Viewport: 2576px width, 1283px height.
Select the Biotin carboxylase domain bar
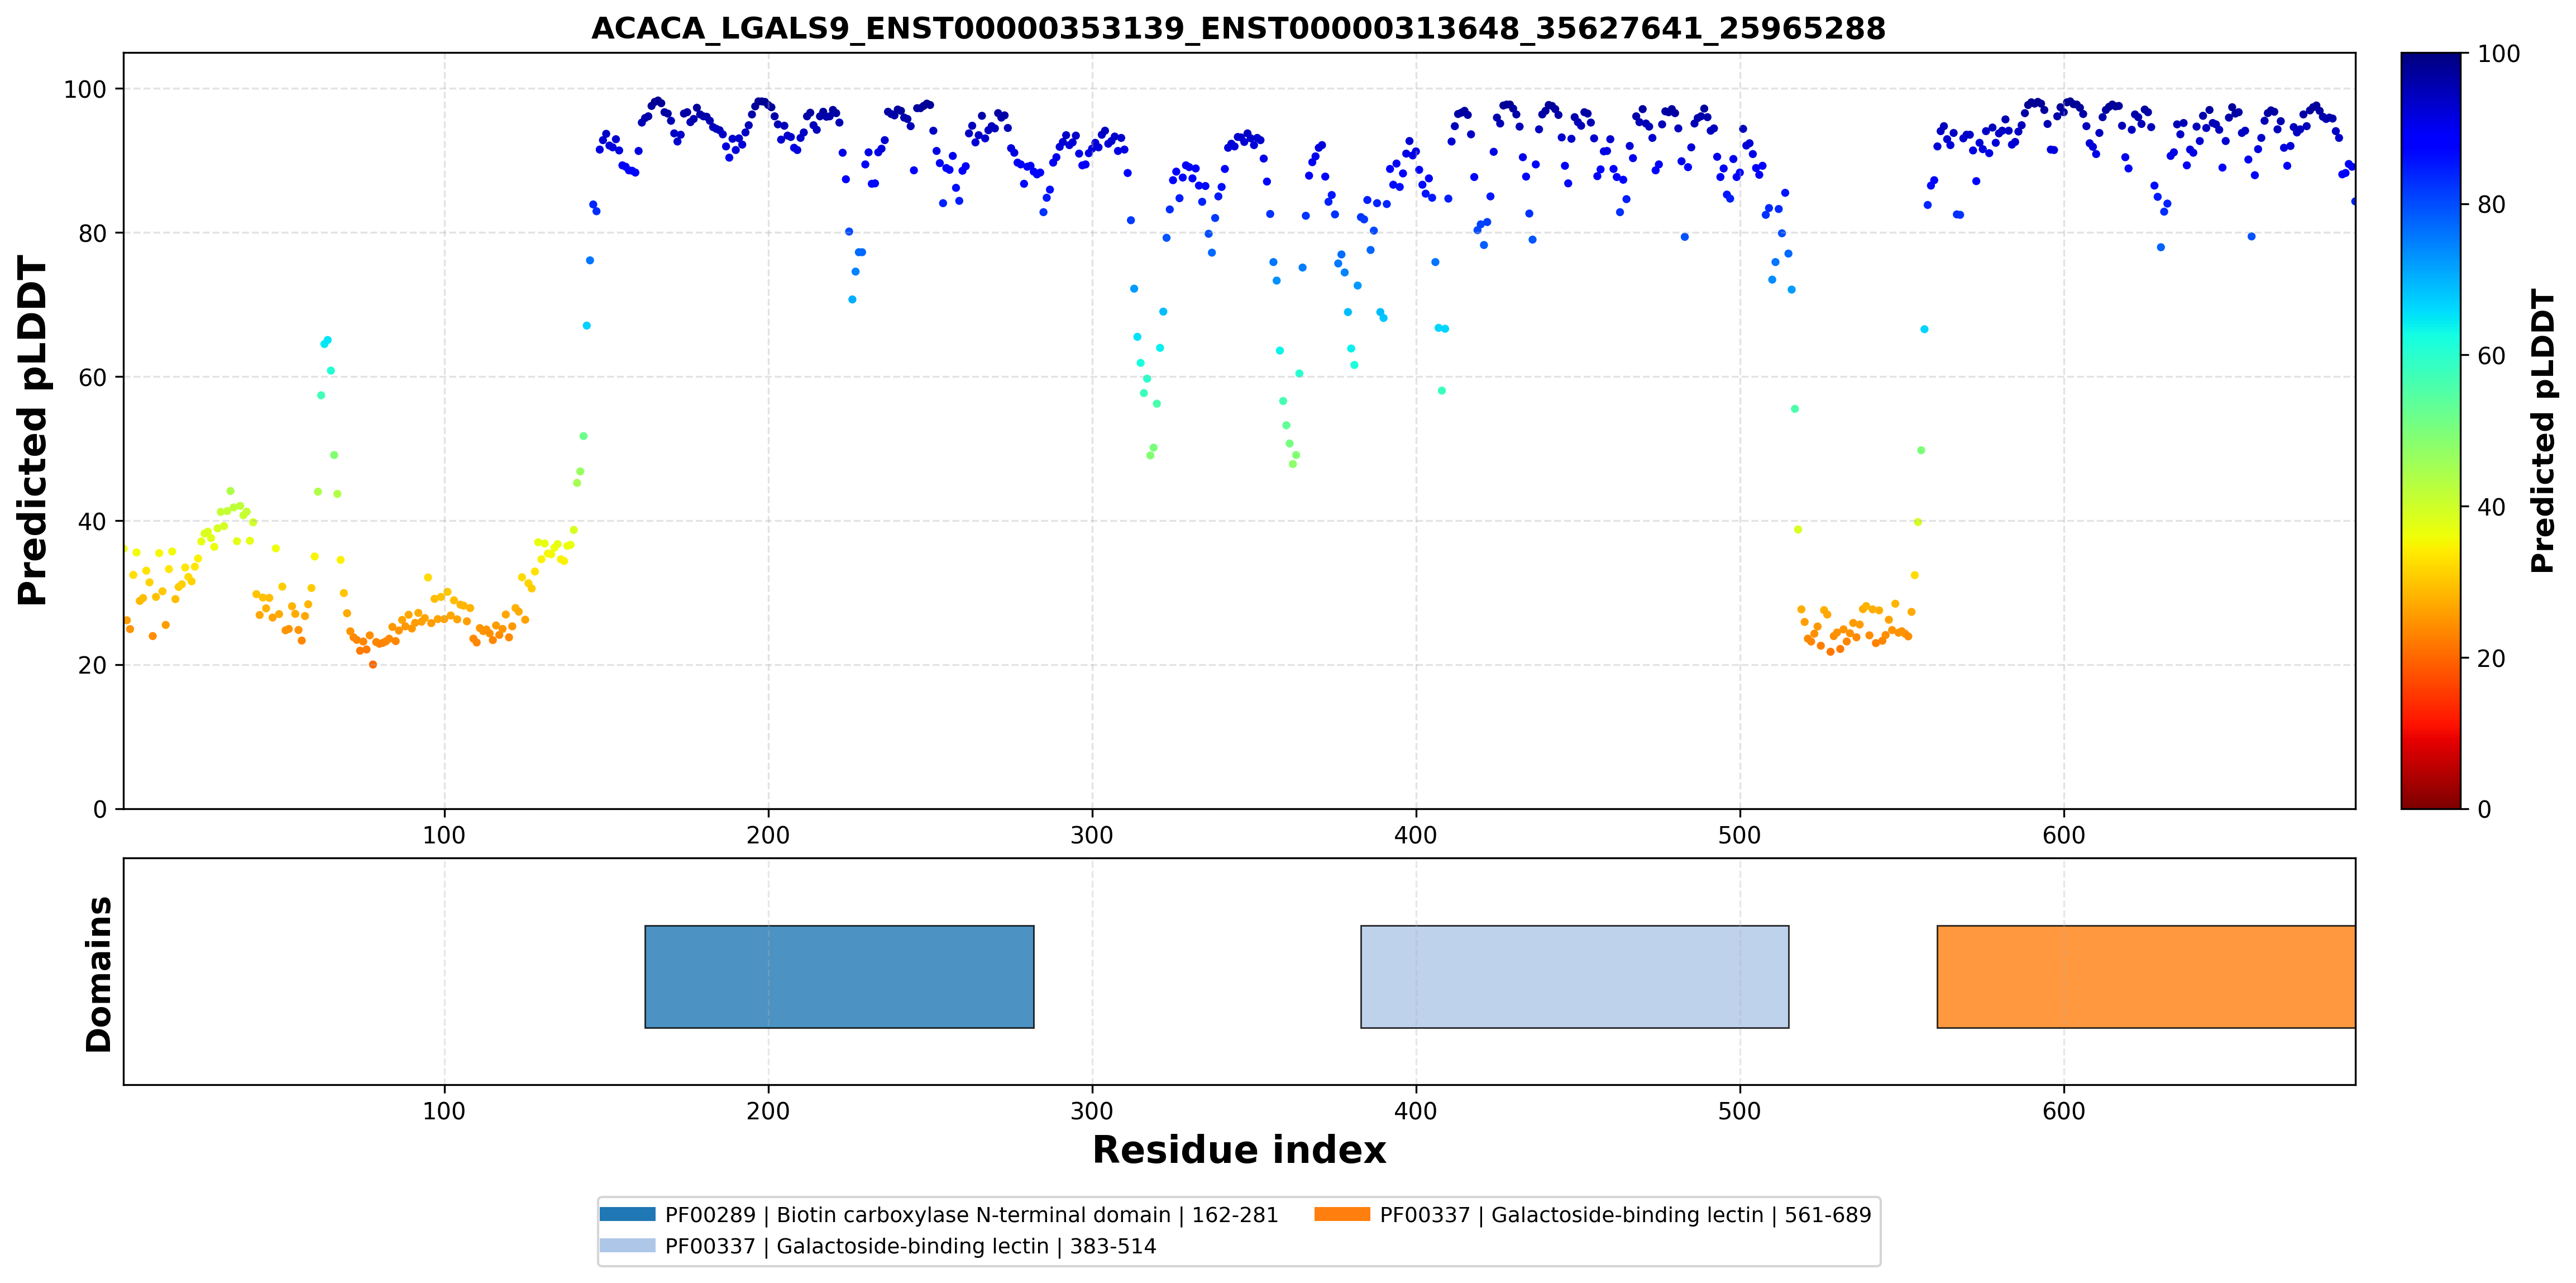[839, 977]
